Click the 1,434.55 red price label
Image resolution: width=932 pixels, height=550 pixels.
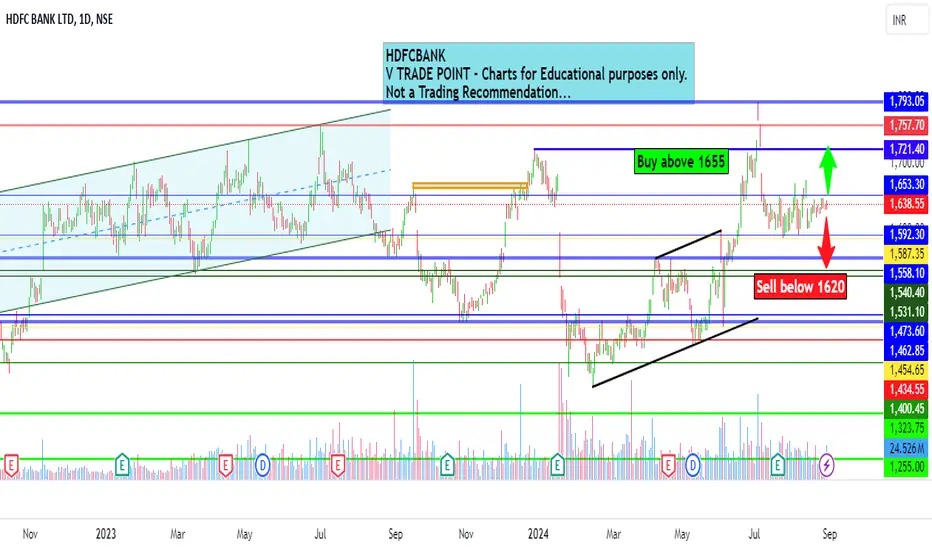pos(906,389)
